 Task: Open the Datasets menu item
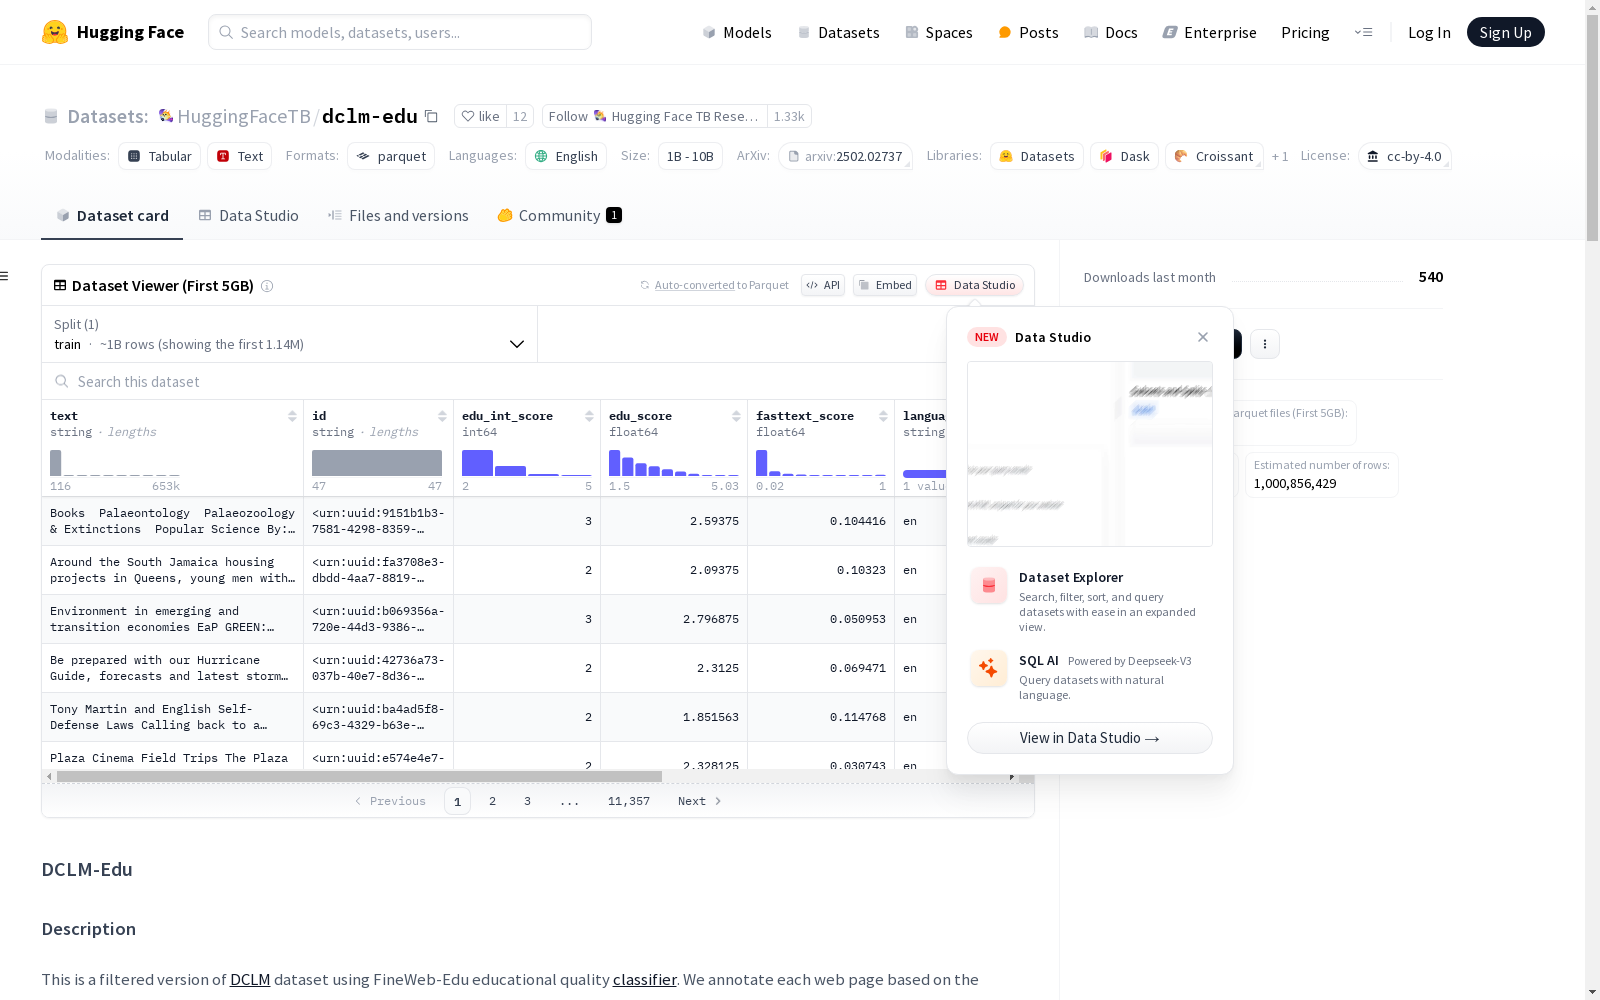838,32
